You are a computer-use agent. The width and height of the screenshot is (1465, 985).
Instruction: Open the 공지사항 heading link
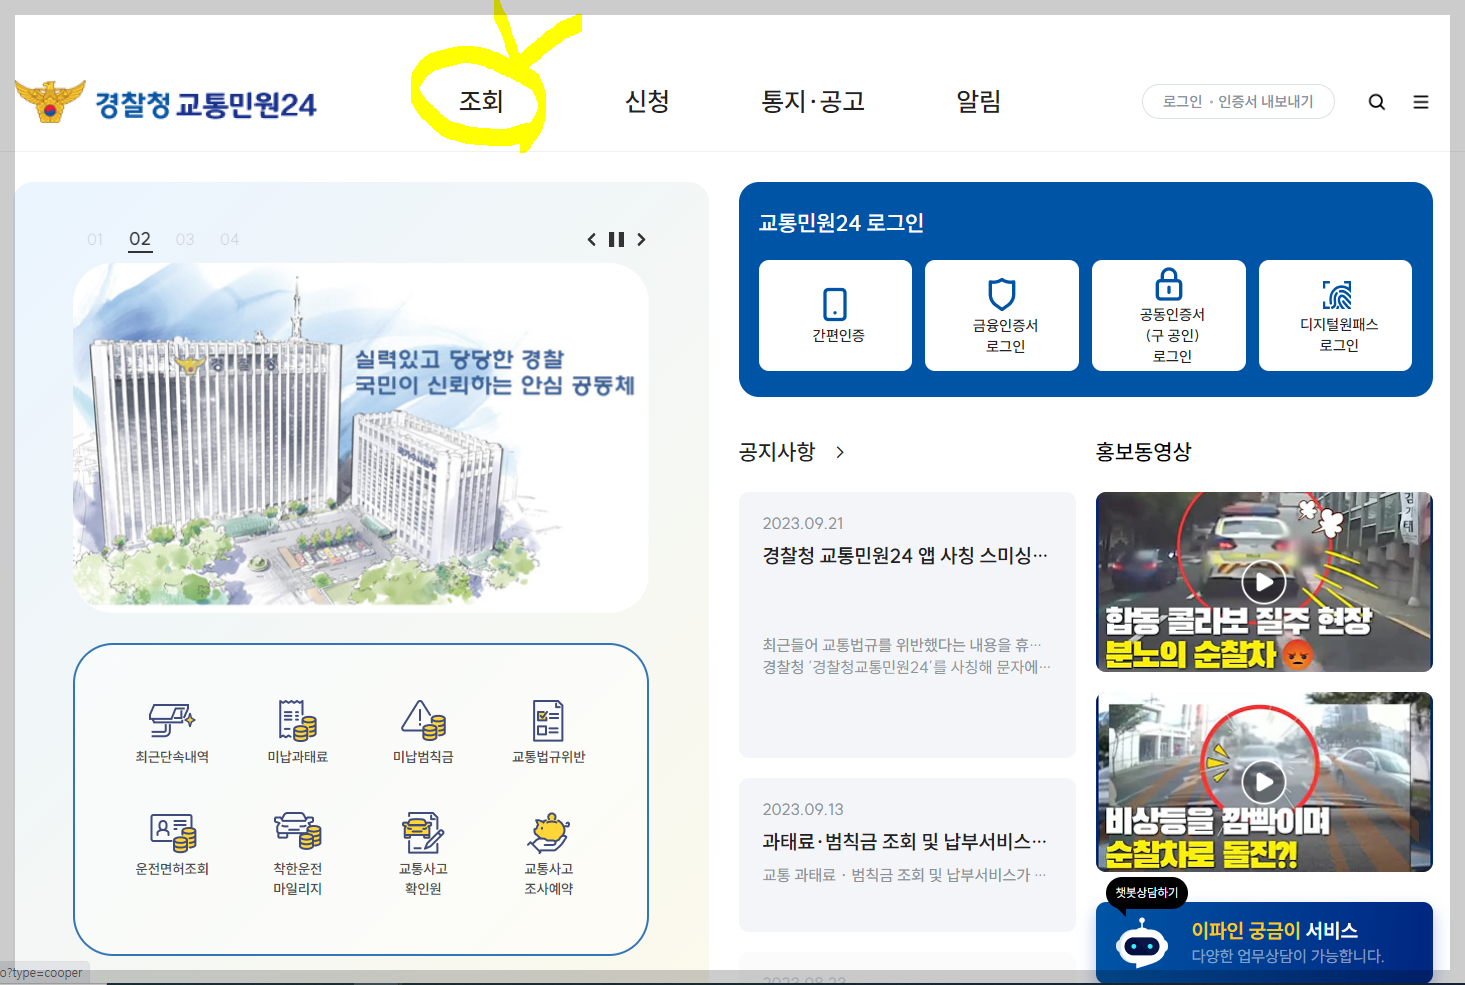[777, 452]
